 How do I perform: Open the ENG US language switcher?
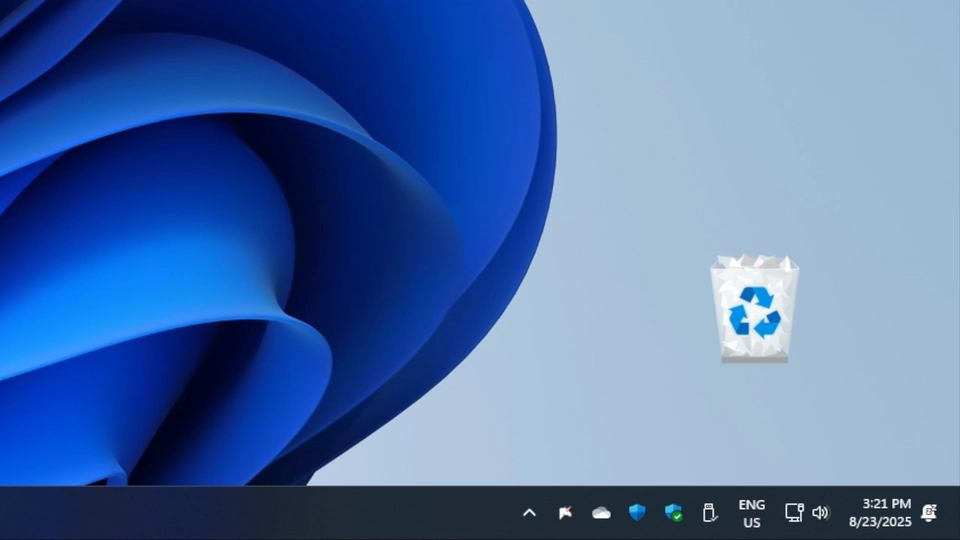point(752,513)
